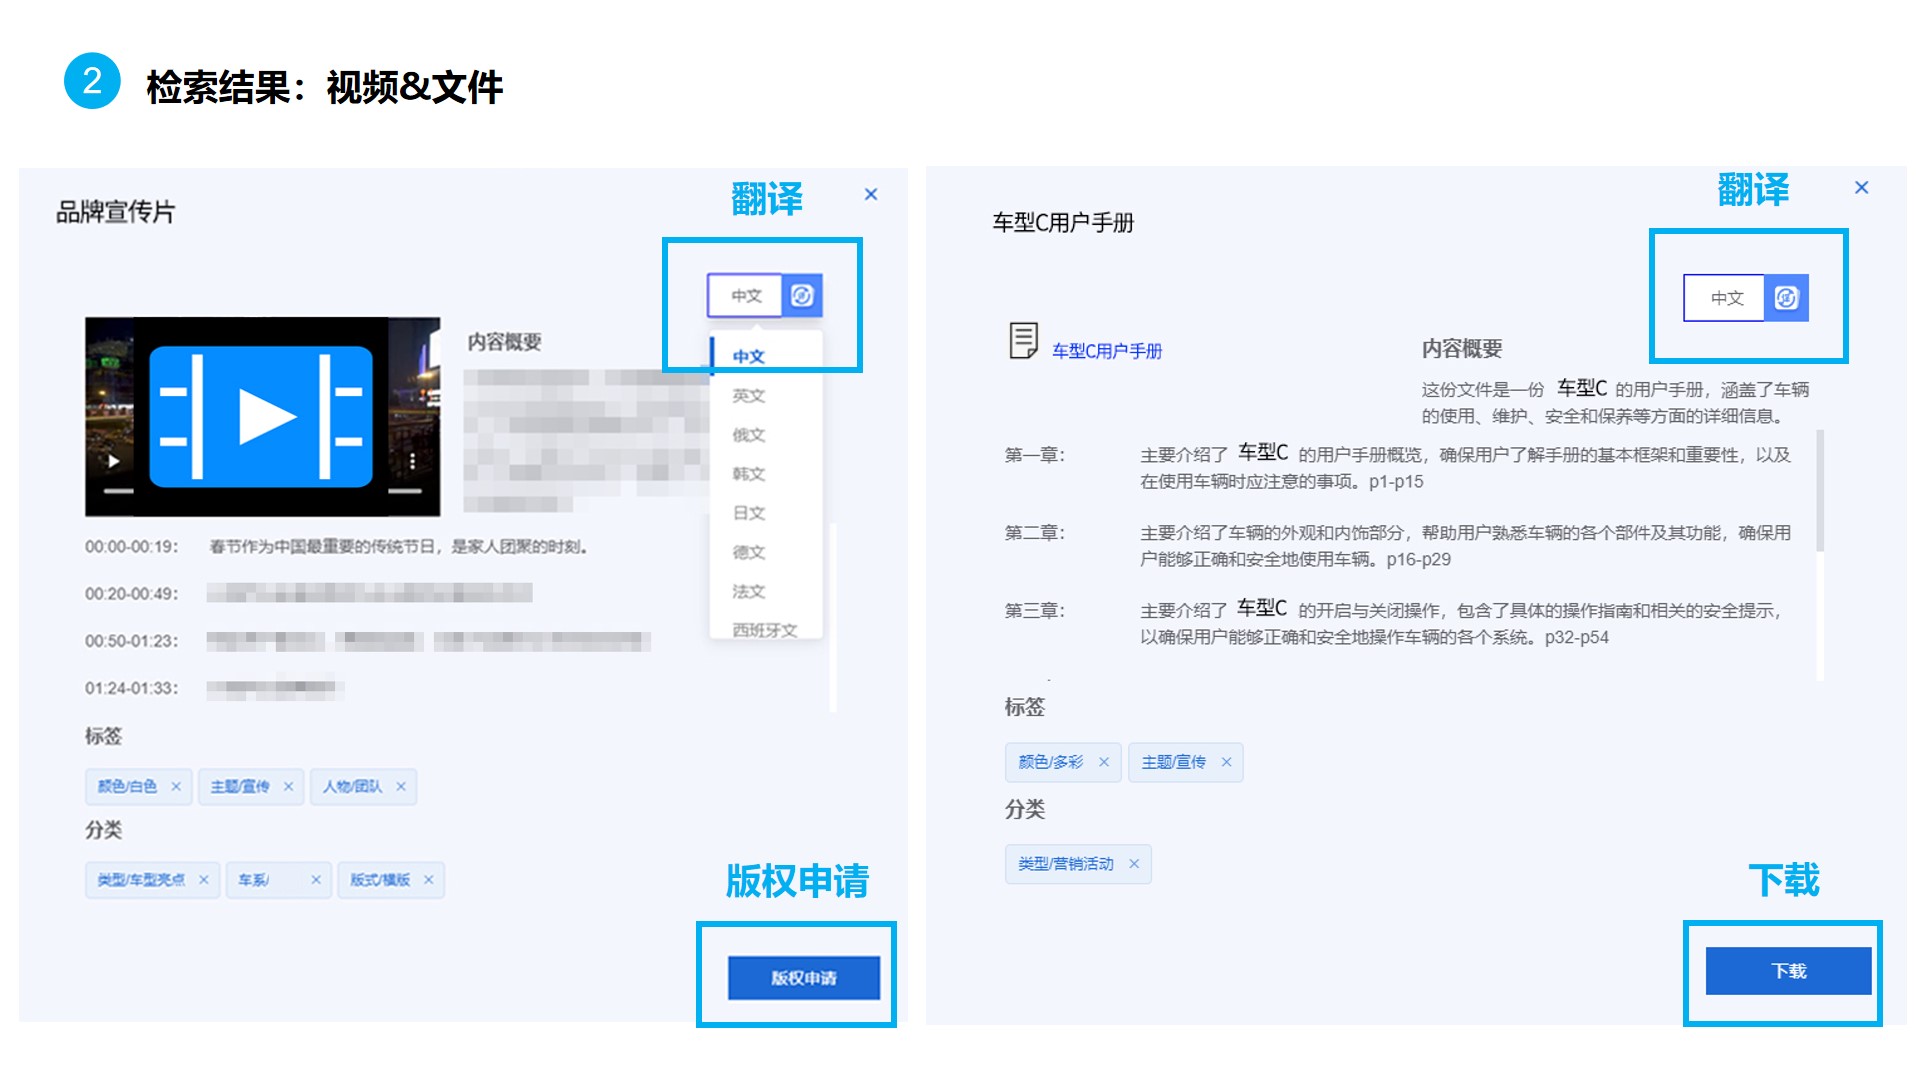Open the language dropdown in user manual panel

pyautogui.click(x=1725, y=298)
